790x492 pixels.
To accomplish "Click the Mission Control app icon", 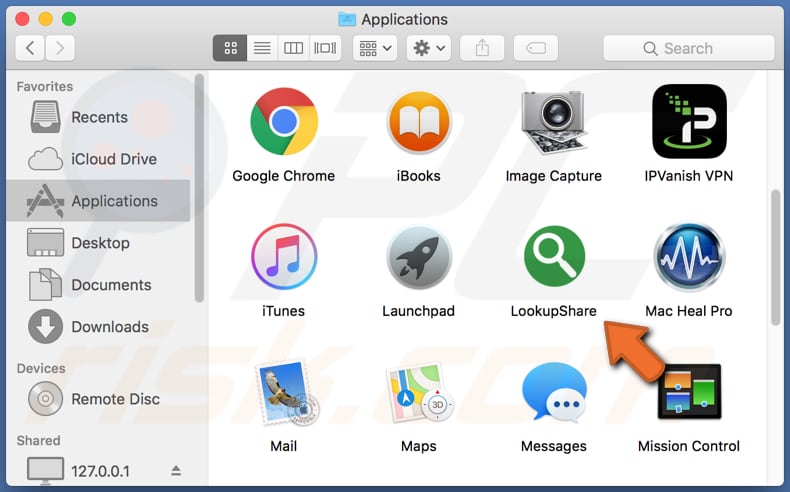I will tap(689, 391).
